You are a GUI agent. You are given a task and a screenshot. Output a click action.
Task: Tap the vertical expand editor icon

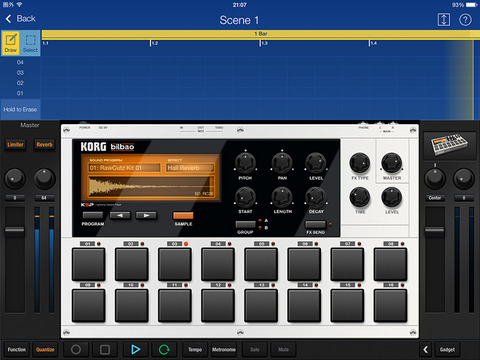[x=444, y=20]
